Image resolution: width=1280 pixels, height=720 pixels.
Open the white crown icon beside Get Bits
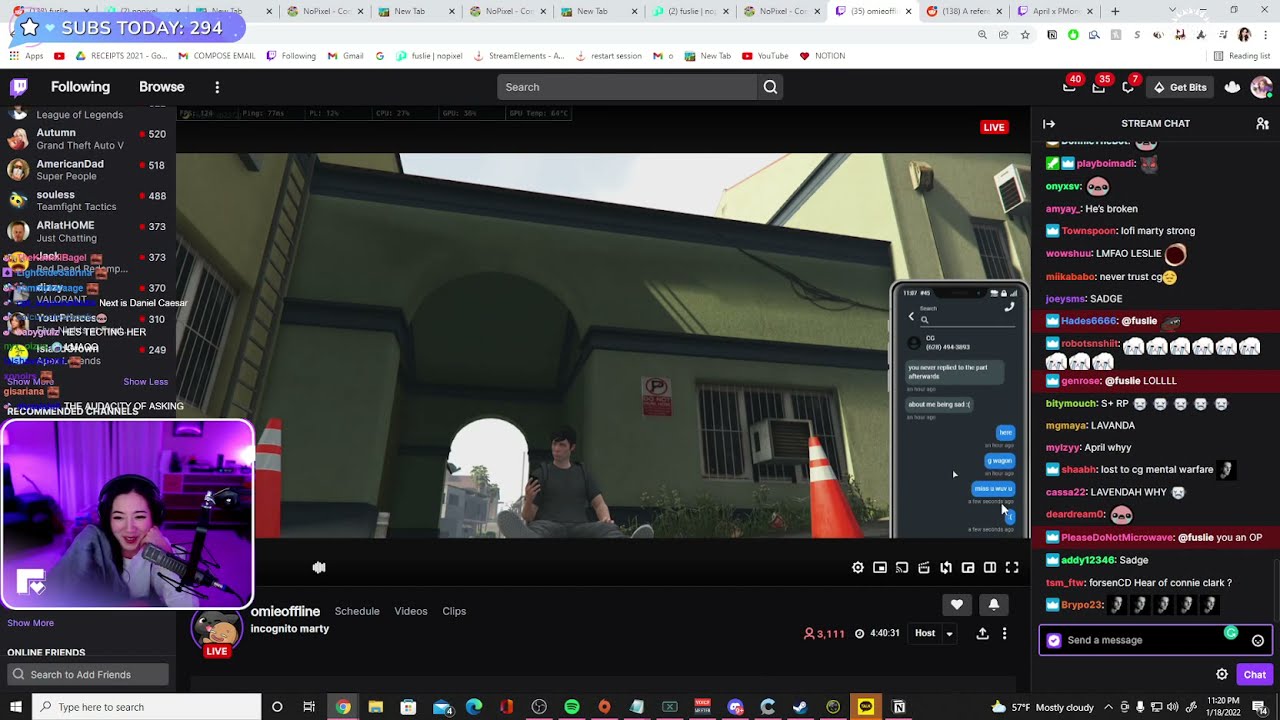[x=1232, y=87]
